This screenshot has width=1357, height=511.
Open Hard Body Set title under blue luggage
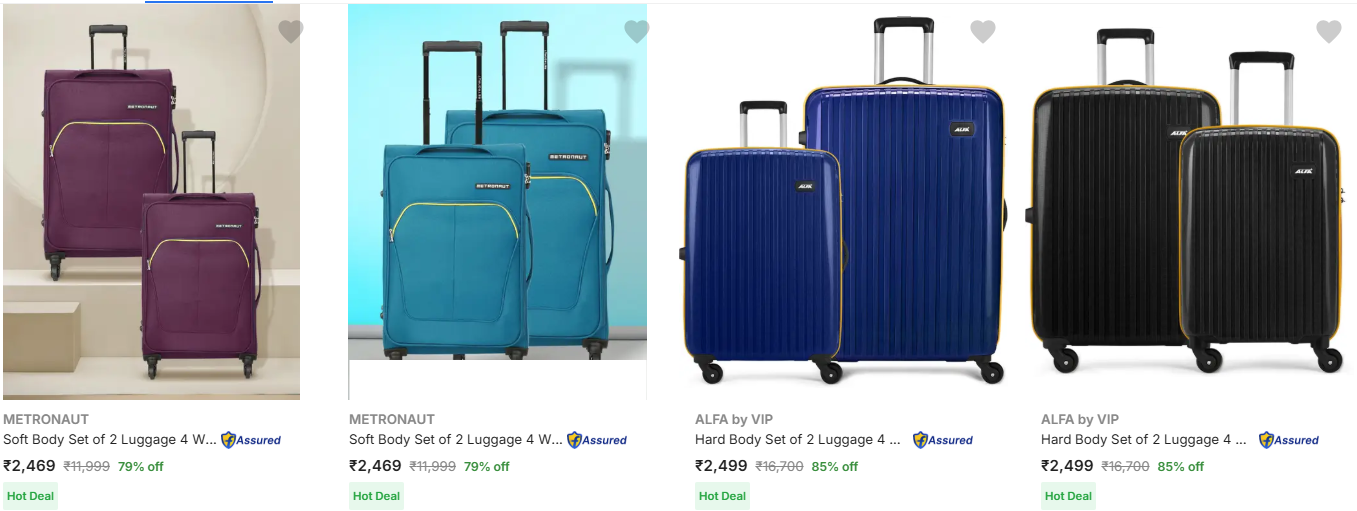pyautogui.click(x=797, y=440)
